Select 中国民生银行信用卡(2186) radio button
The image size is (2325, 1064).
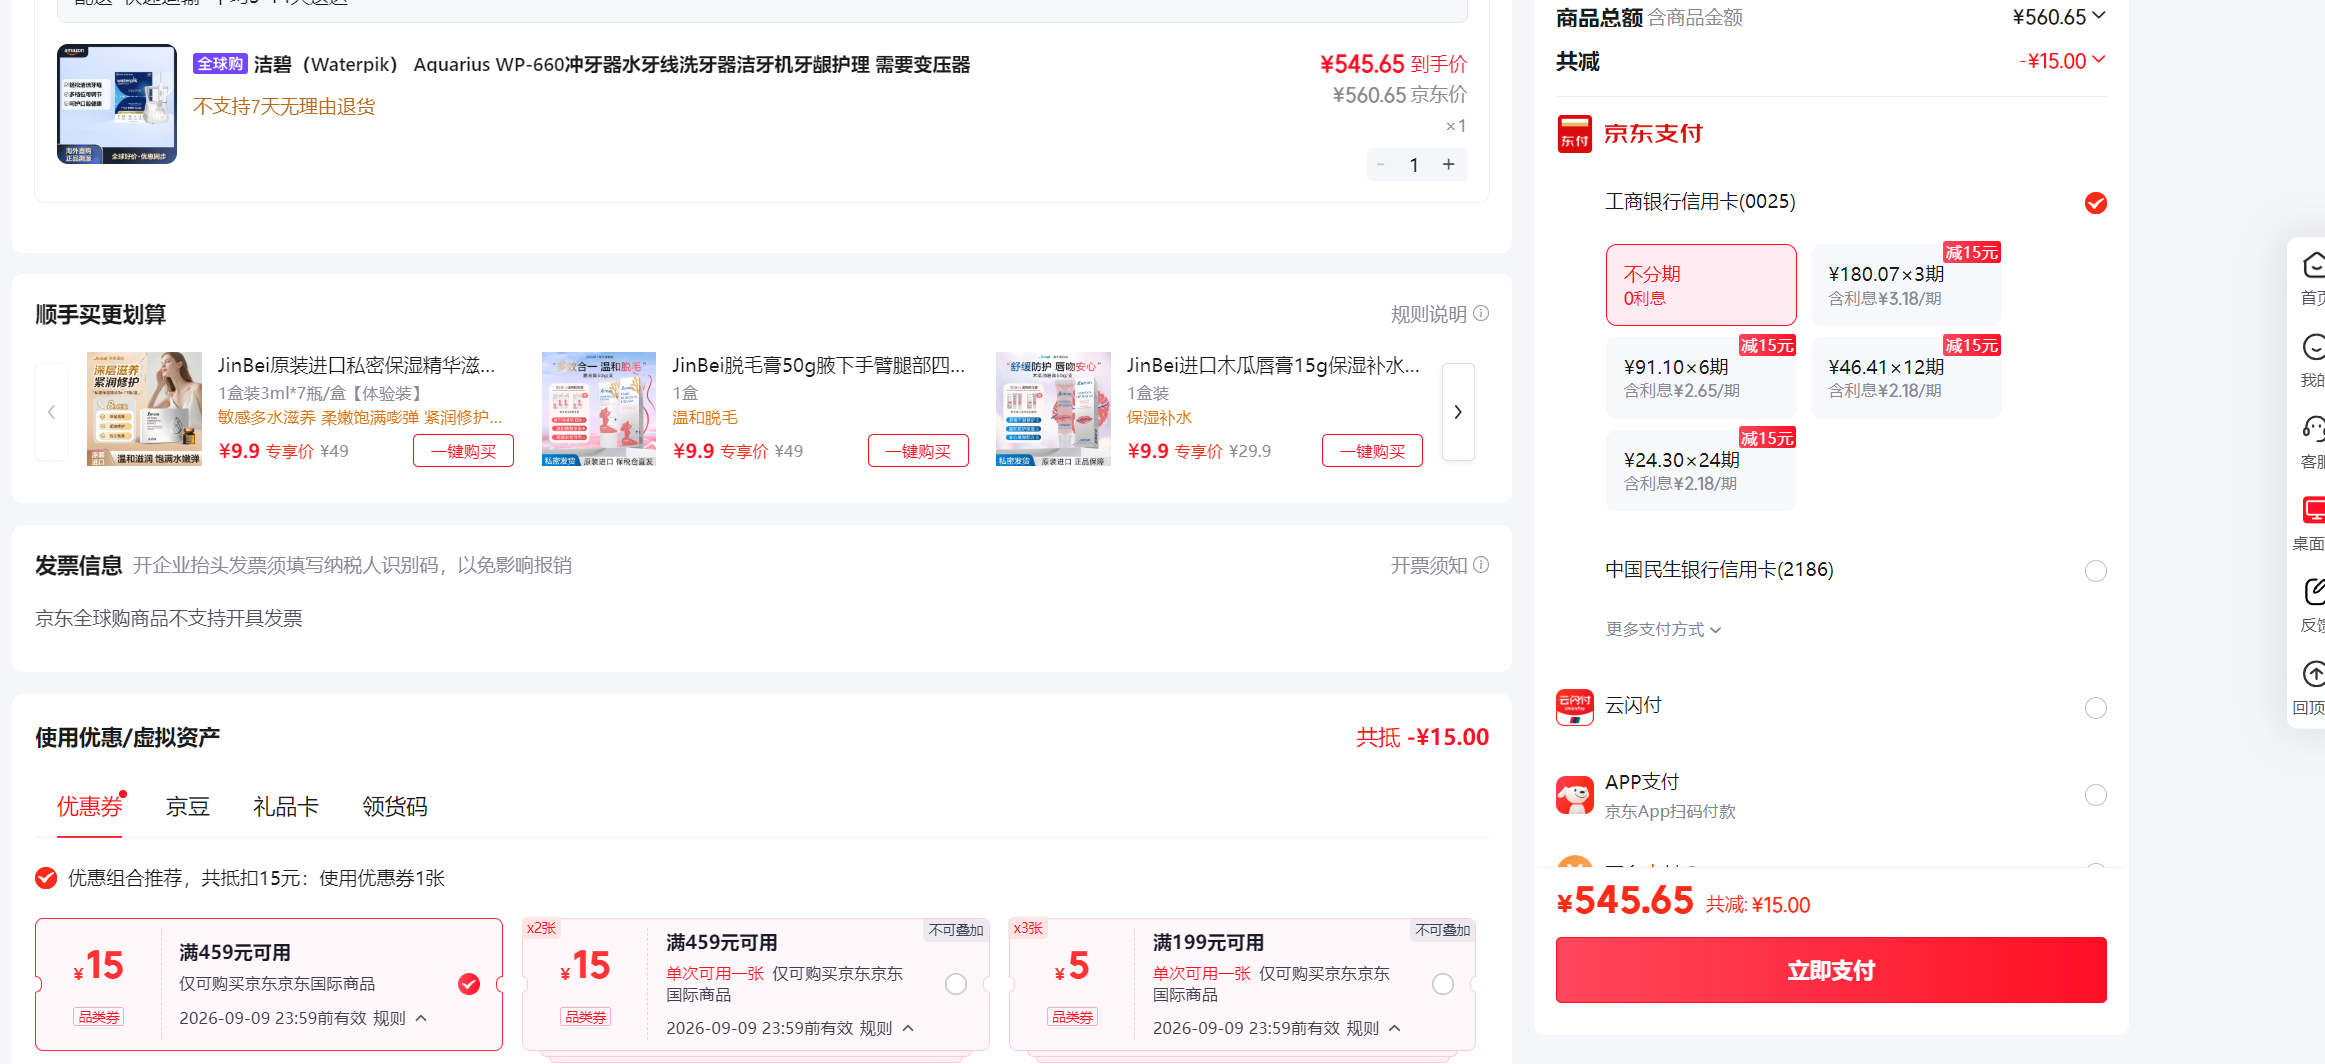[2096, 571]
